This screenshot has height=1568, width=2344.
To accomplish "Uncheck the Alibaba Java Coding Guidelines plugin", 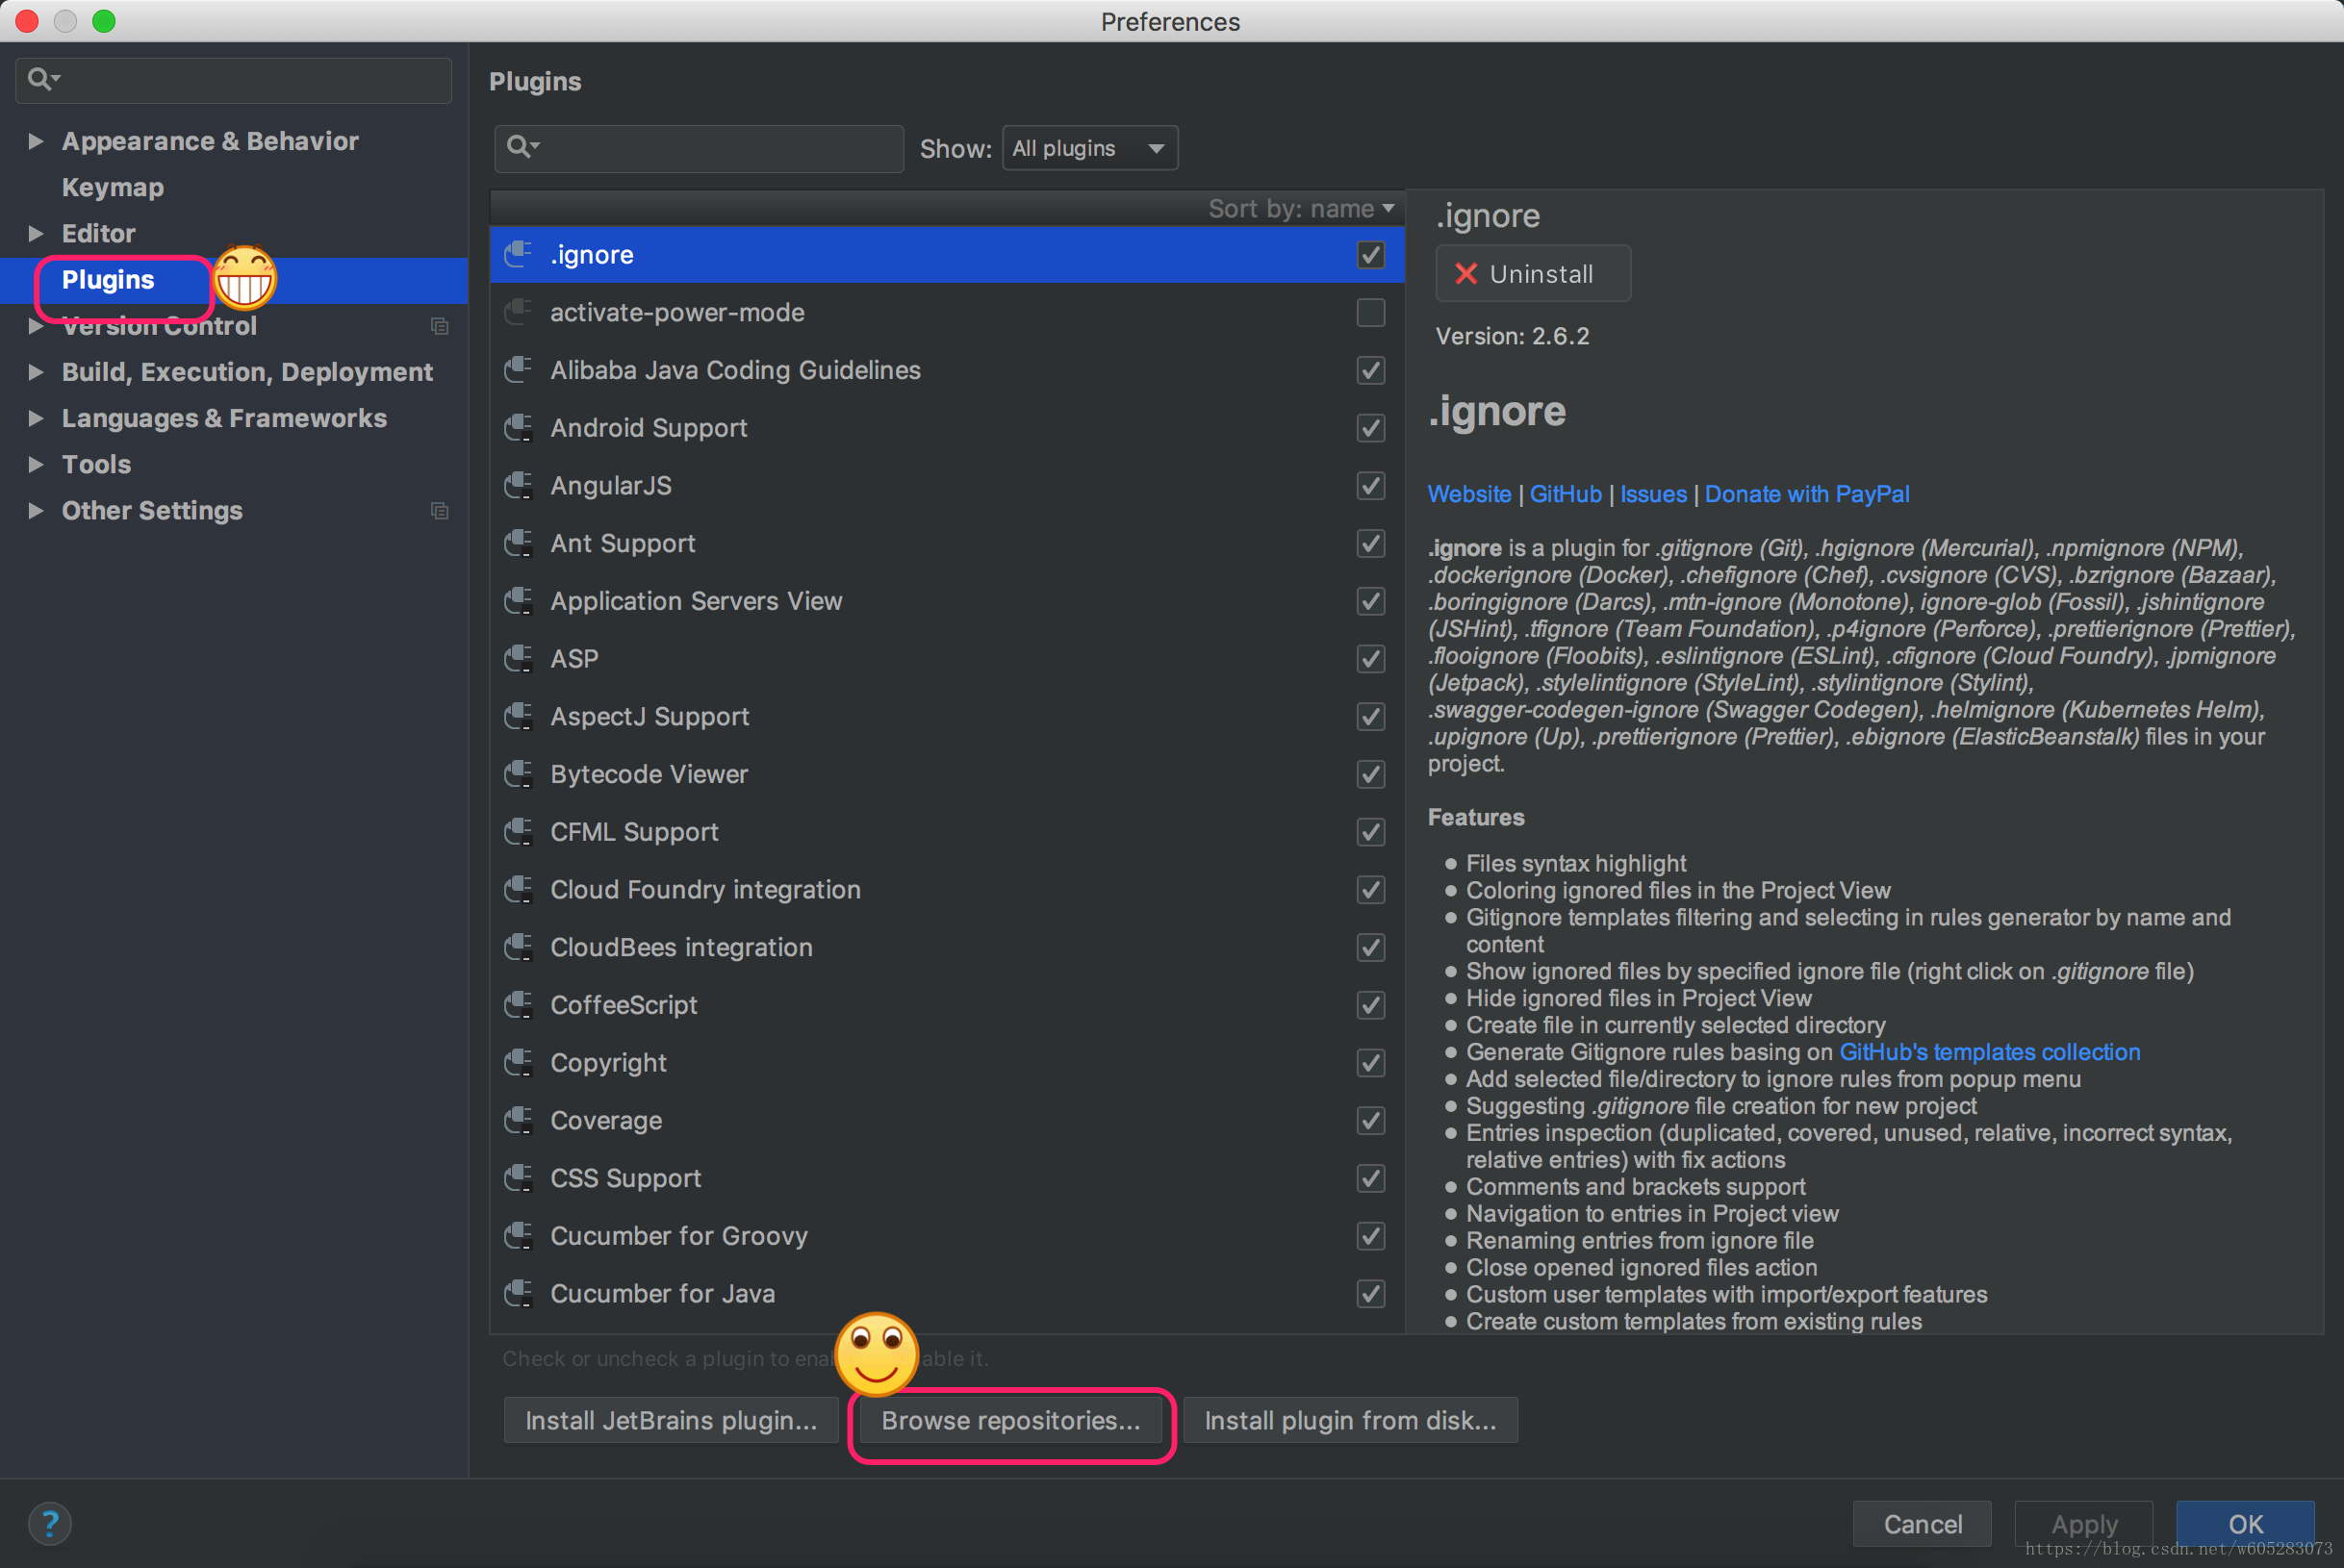I will [x=1370, y=371].
